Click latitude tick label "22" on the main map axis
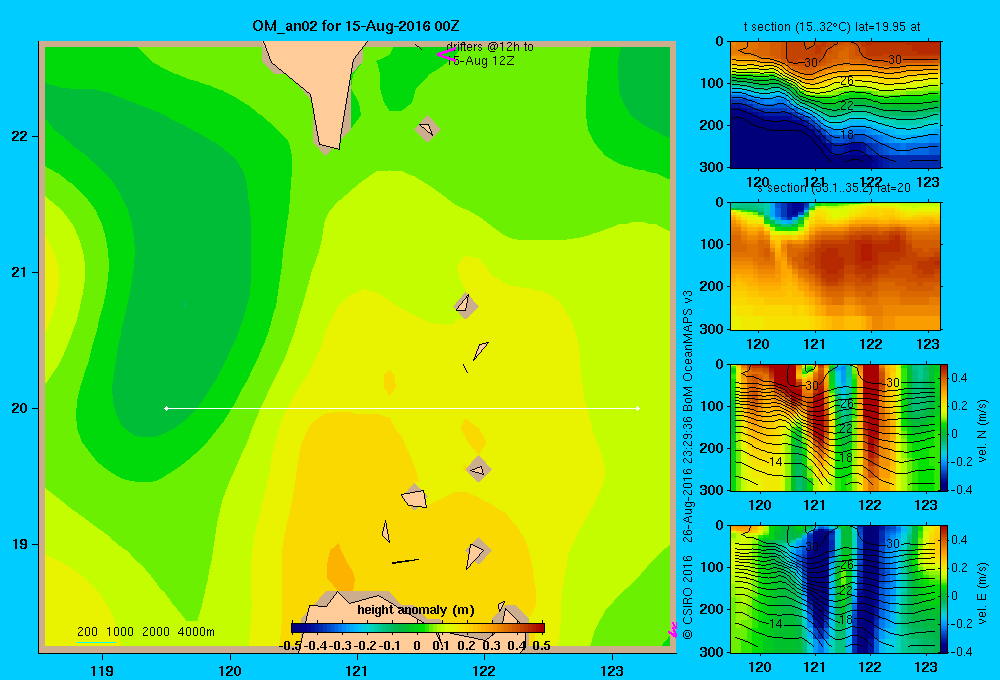Image resolution: width=1000 pixels, height=680 pixels. pos(20,136)
